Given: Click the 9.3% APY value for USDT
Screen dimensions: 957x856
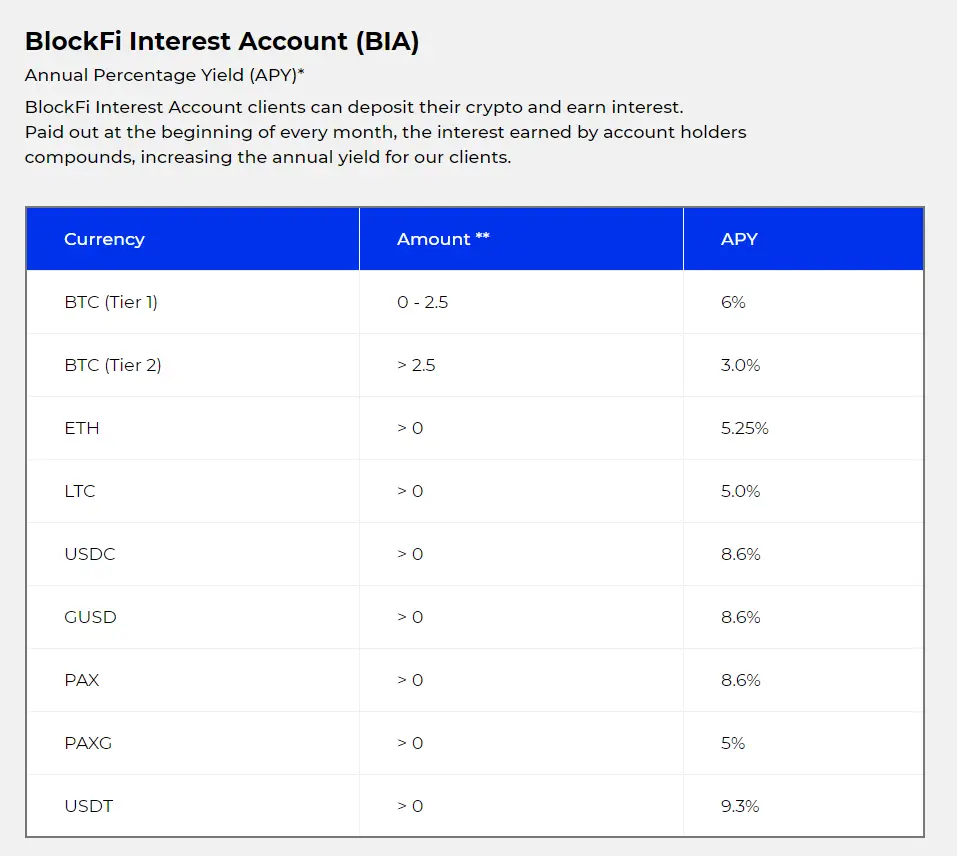Looking at the screenshot, I should pos(740,806).
